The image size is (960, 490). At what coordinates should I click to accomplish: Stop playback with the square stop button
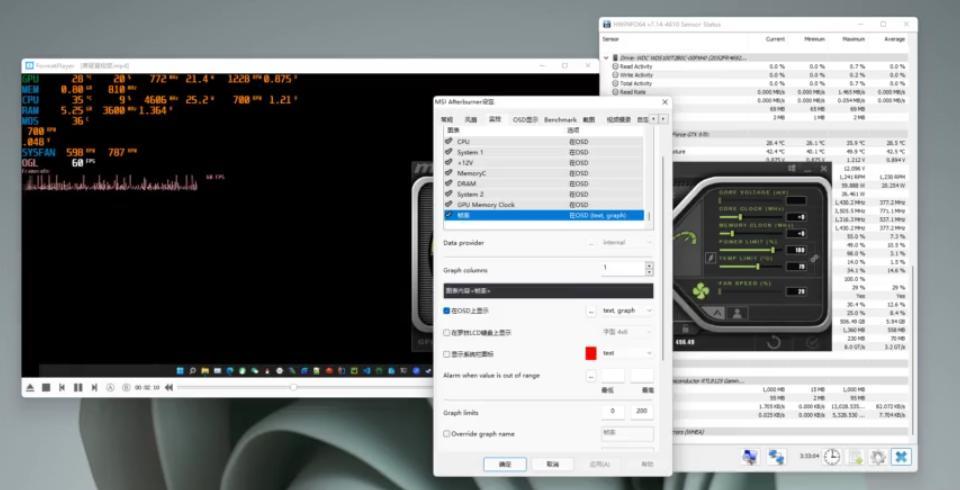46,387
